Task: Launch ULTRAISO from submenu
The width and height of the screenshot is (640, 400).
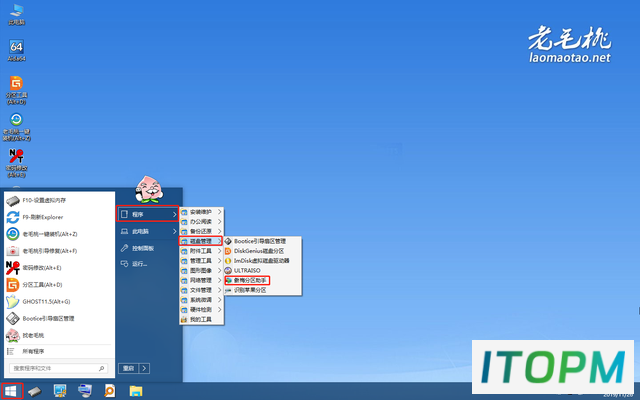Action: tap(262, 271)
